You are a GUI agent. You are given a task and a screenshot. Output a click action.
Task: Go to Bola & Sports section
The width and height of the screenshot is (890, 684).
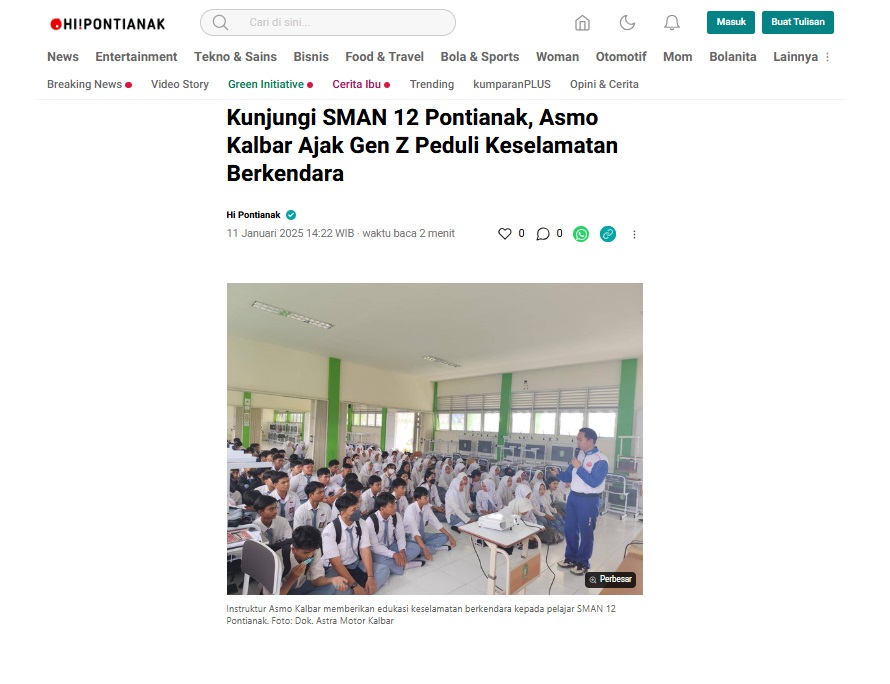[480, 57]
